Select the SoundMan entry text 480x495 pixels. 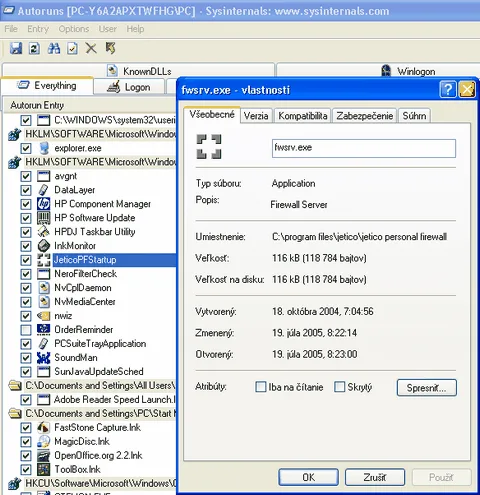(76, 358)
